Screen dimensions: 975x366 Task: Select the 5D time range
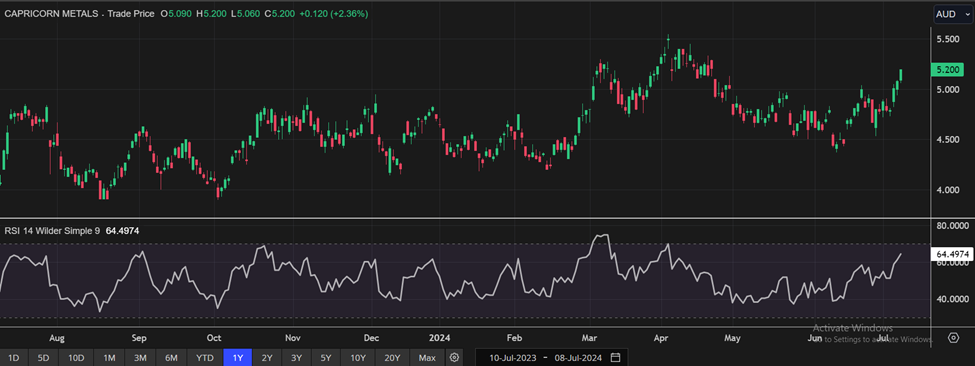(43, 358)
